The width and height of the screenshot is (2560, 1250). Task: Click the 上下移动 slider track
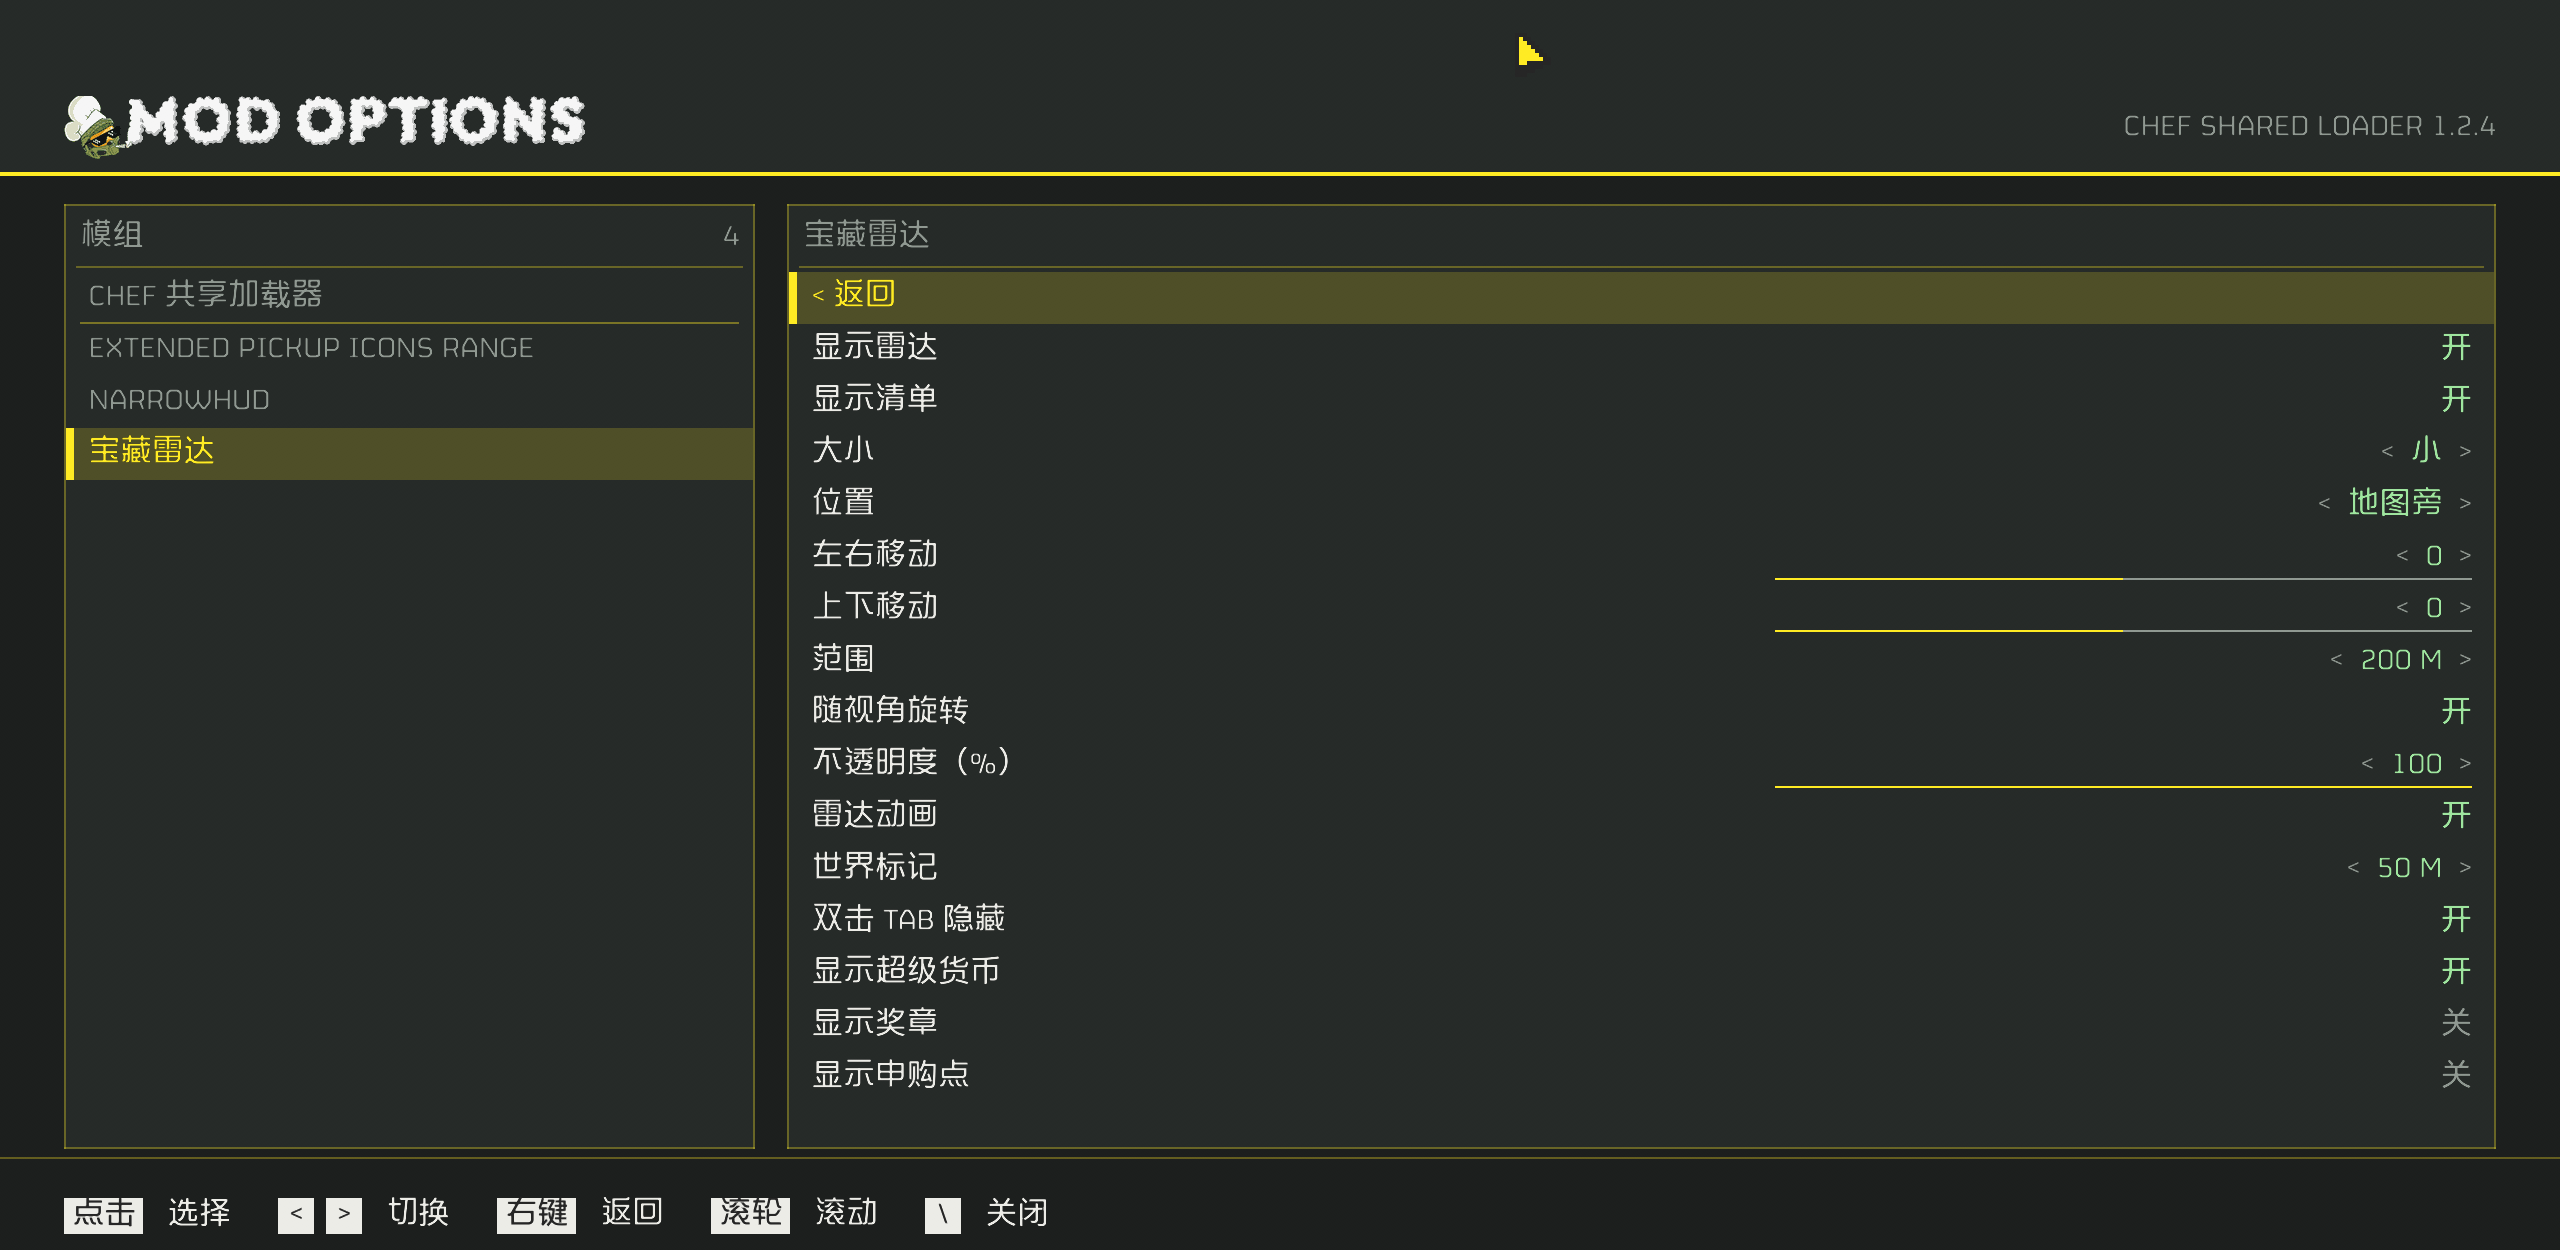point(2123,631)
